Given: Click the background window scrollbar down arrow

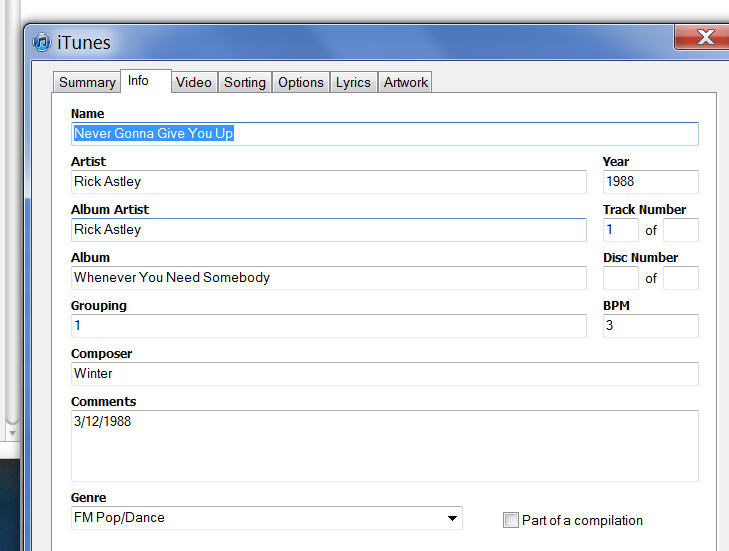Looking at the screenshot, I should (x=13, y=433).
